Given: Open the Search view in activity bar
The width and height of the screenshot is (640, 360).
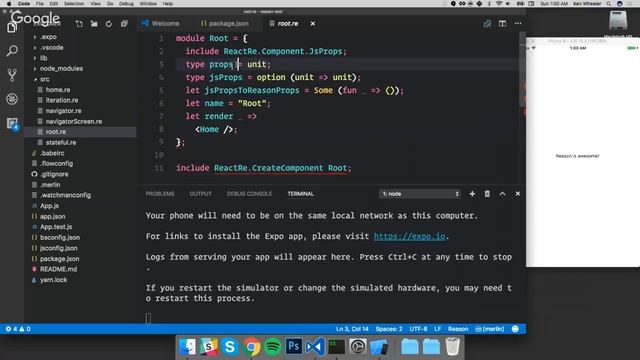Looking at the screenshot, I should pos(12,51).
